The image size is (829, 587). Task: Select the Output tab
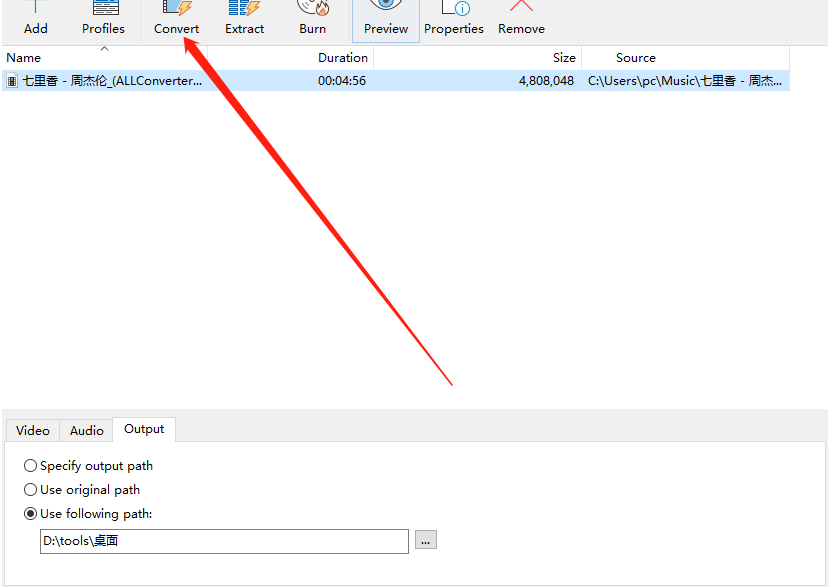[144, 429]
